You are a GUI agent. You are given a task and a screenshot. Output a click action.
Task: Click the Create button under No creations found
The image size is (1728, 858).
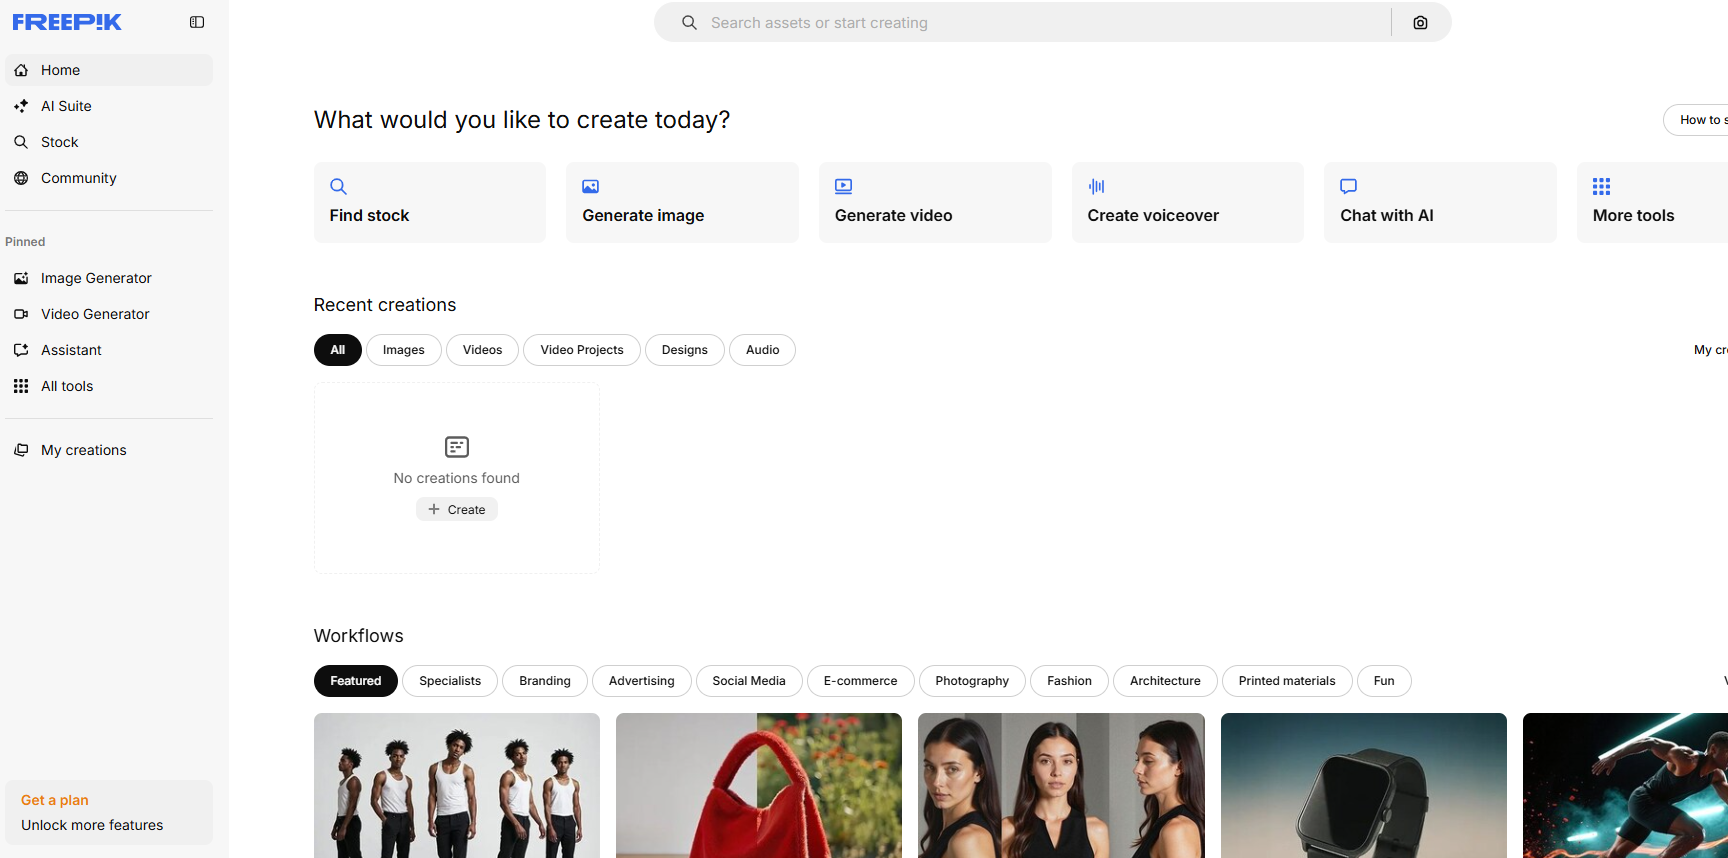pos(457,510)
